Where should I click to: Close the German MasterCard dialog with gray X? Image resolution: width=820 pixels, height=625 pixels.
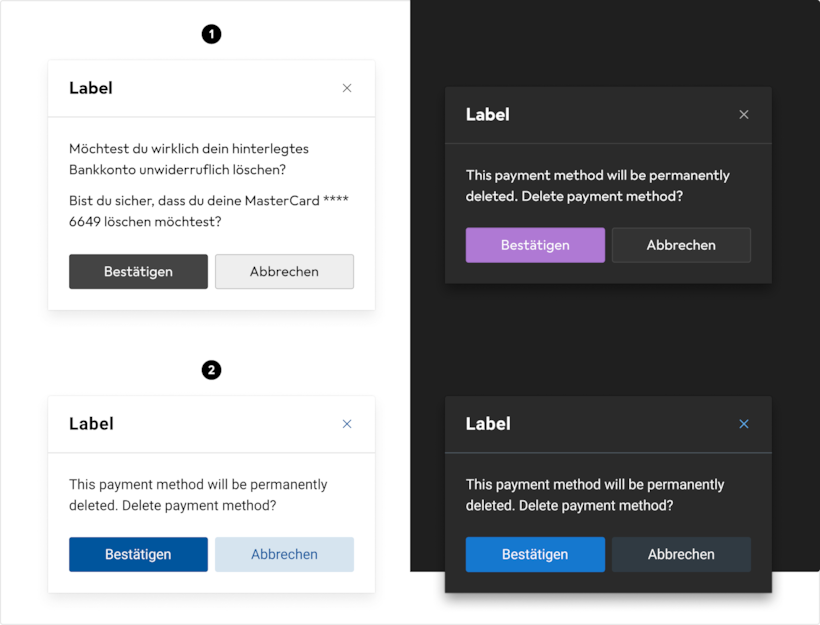[347, 88]
